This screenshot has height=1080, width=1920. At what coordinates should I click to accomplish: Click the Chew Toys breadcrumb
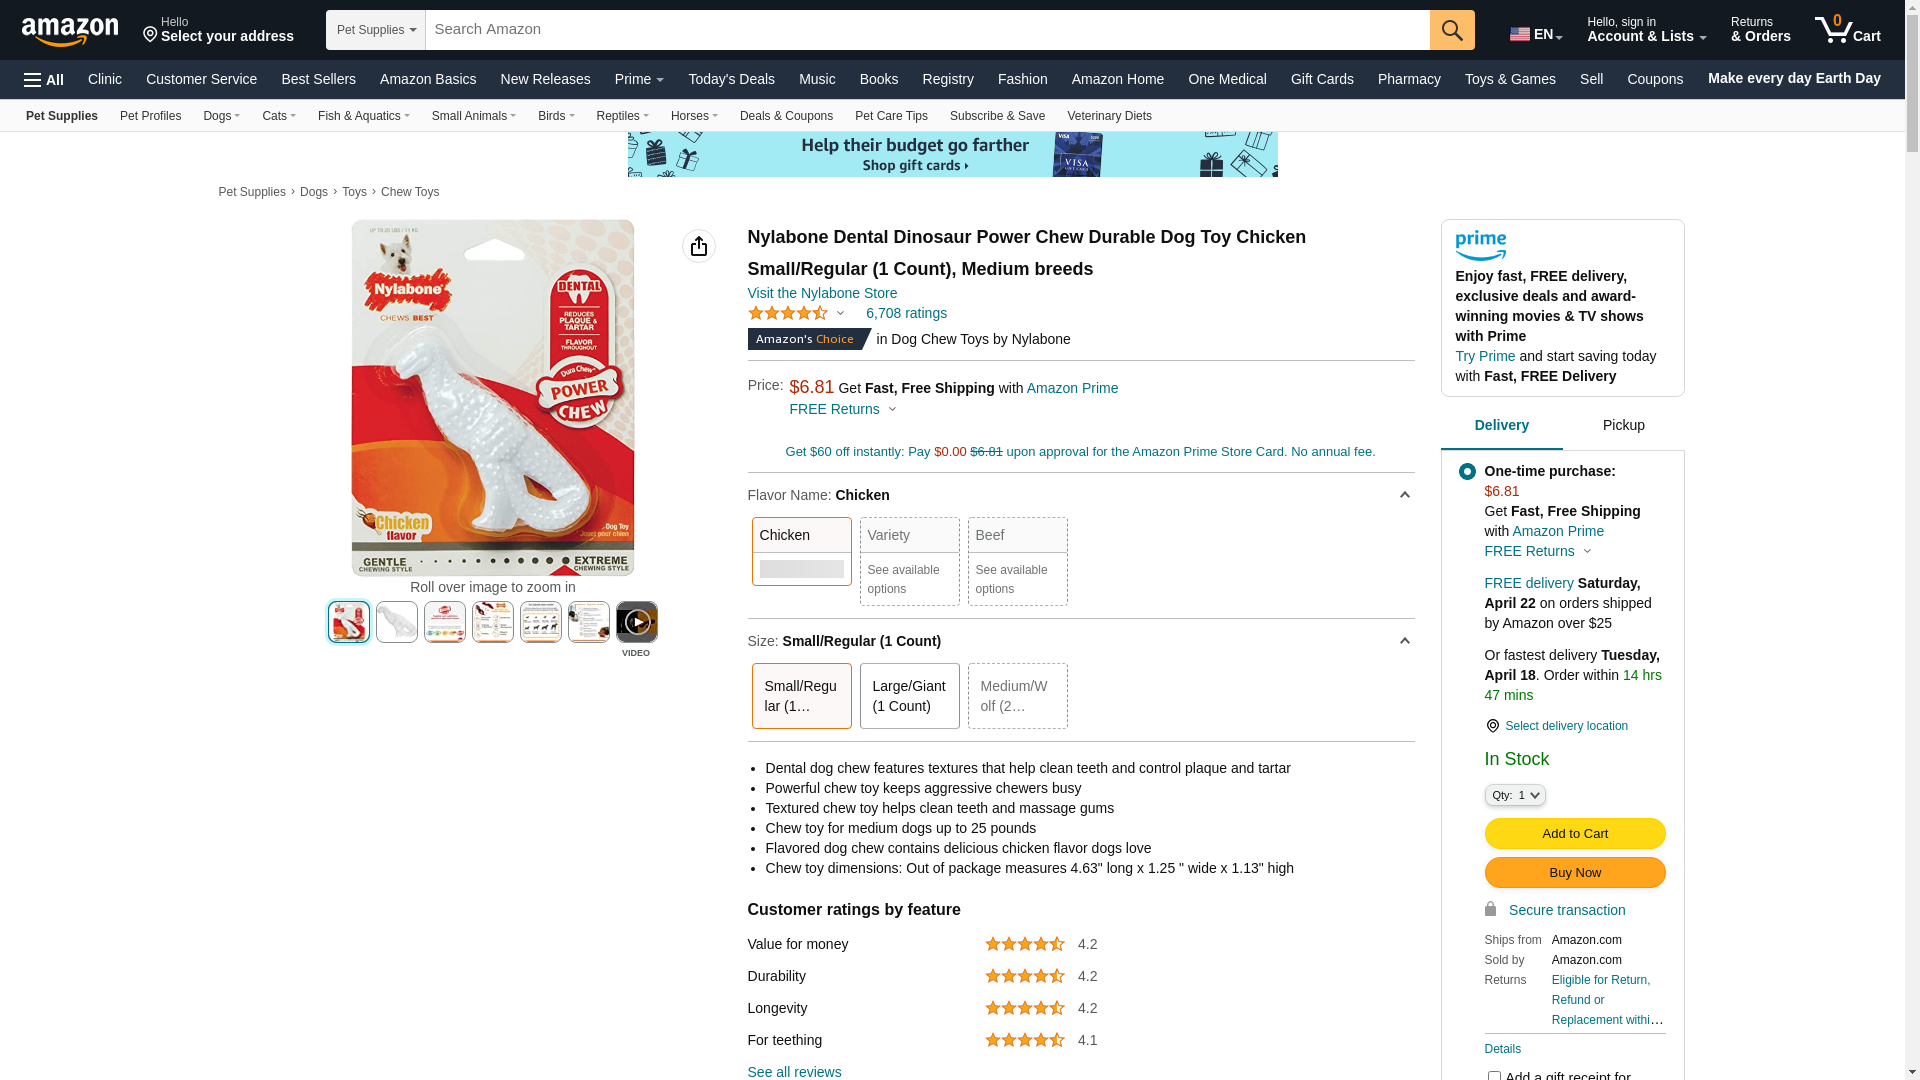pyautogui.click(x=410, y=192)
